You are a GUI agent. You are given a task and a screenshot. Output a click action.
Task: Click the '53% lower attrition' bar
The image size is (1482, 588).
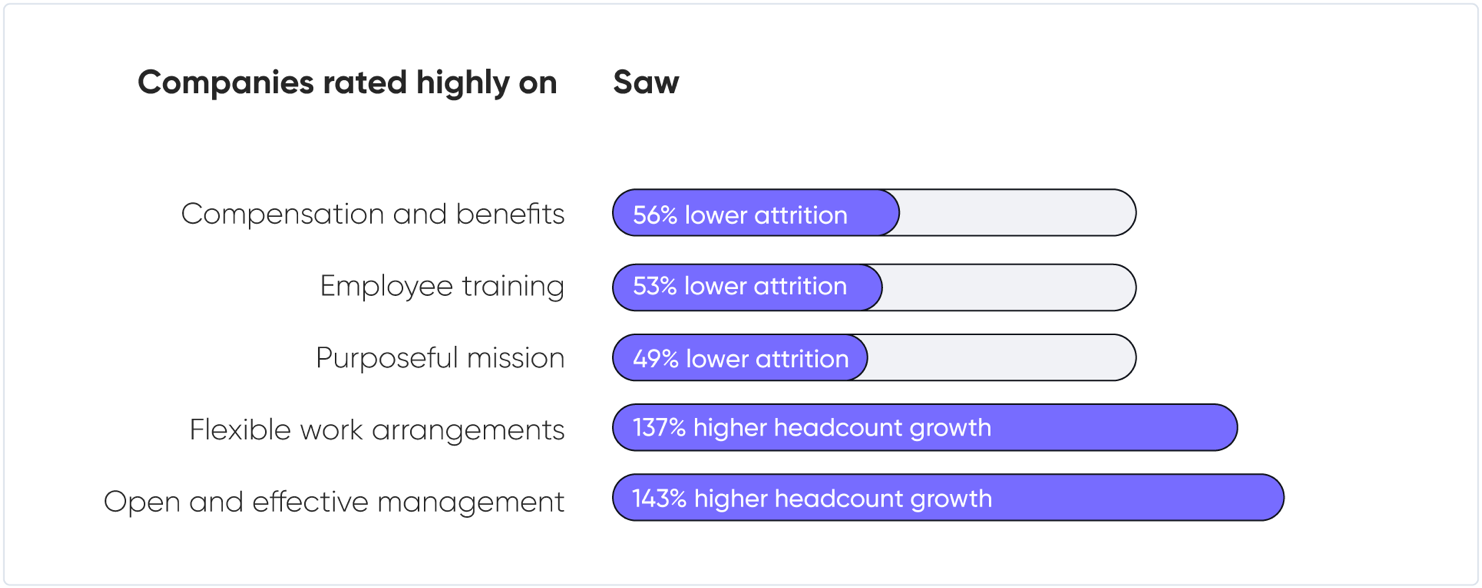[x=747, y=287]
